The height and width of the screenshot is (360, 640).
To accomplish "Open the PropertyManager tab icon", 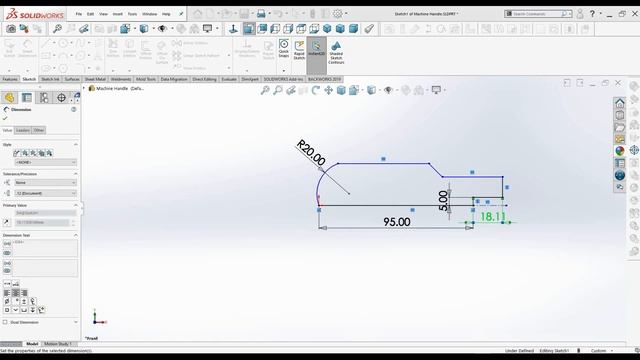I will coord(27,98).
